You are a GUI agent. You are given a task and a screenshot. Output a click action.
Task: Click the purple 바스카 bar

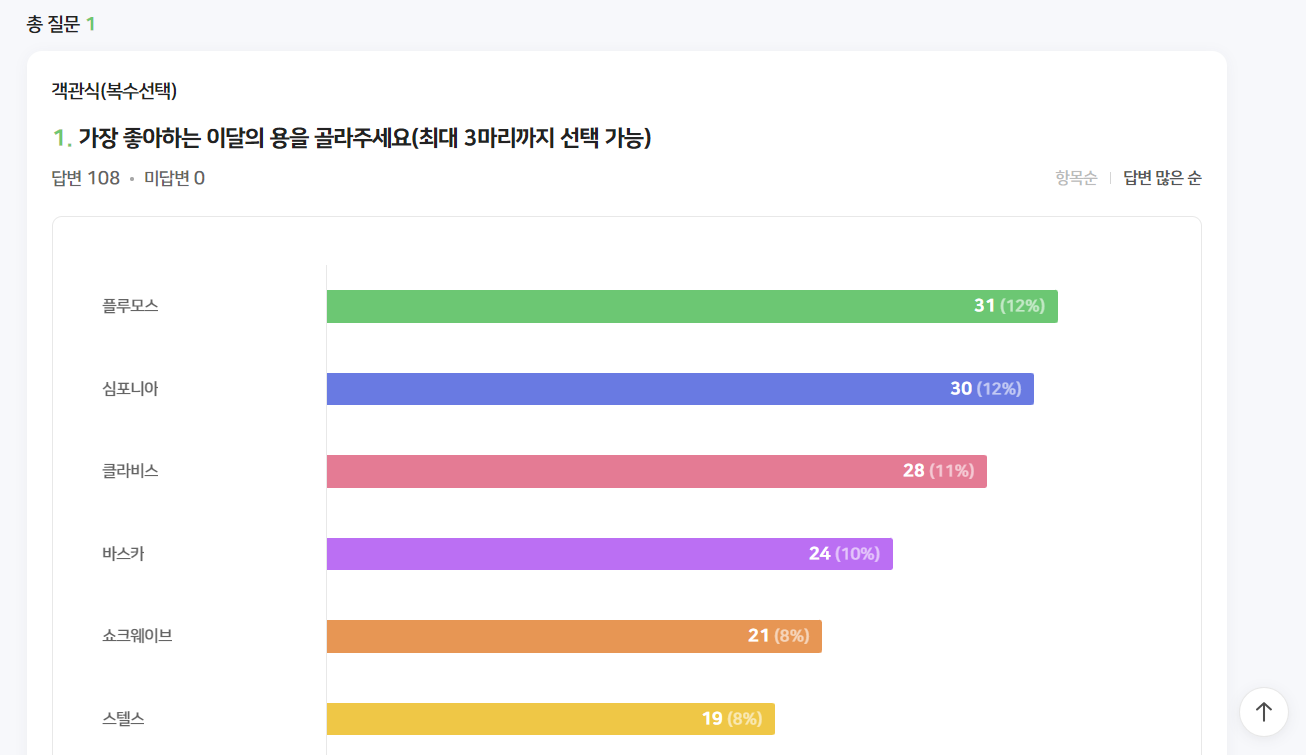click(609, 554)
